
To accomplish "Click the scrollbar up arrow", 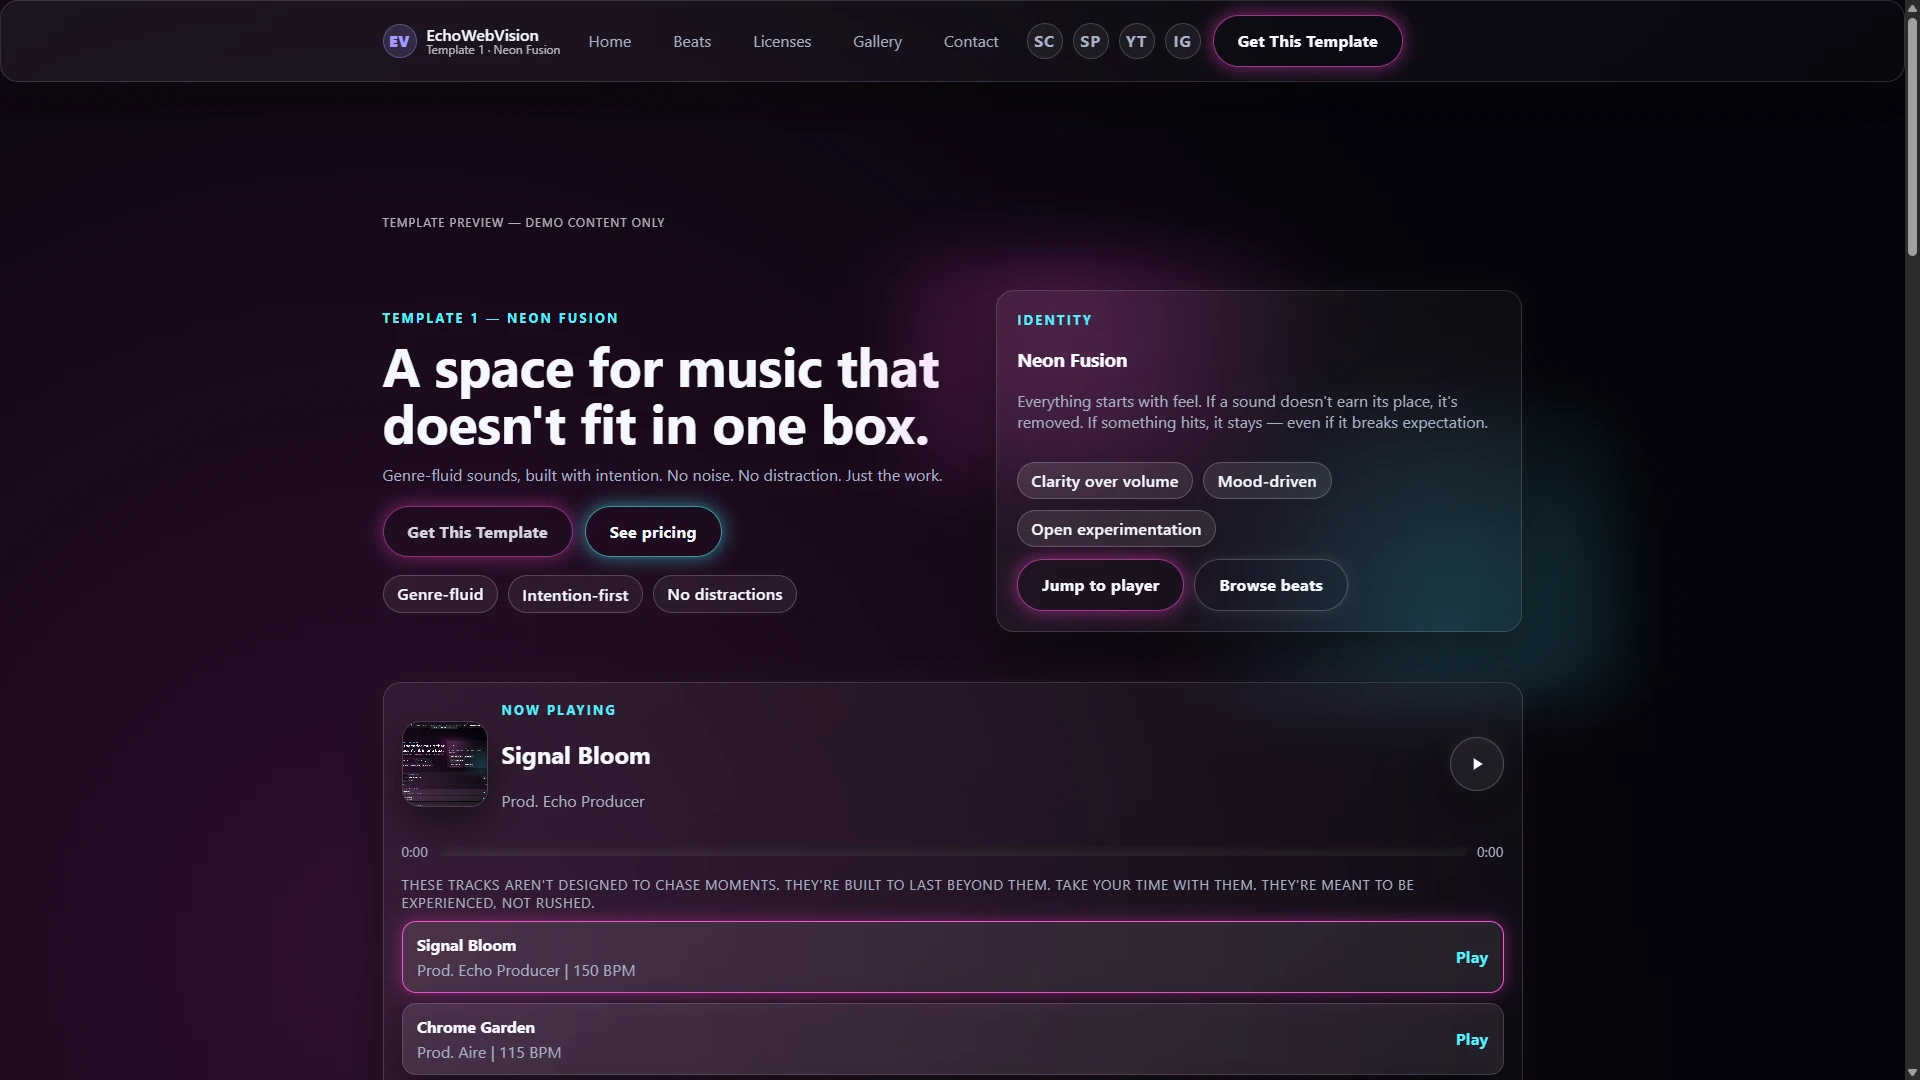I will pyautogui.click(x=1912, y=8).
